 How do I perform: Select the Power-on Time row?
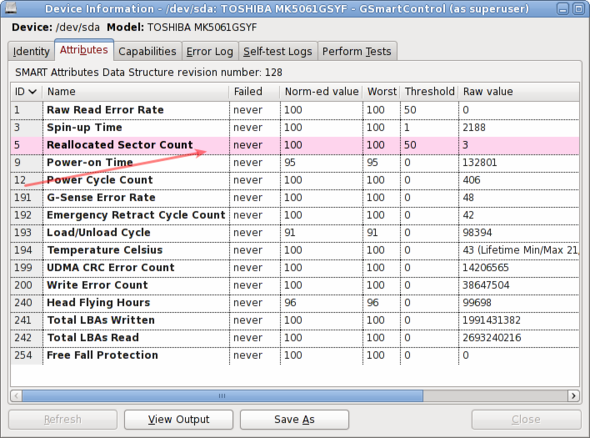(295, 163)
